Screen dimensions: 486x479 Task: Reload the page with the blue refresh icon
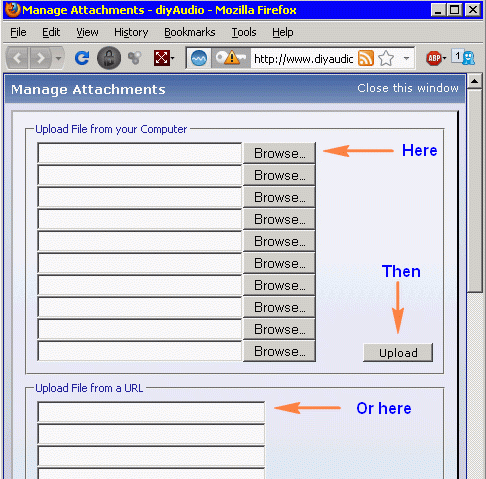(x=82, y=58)
